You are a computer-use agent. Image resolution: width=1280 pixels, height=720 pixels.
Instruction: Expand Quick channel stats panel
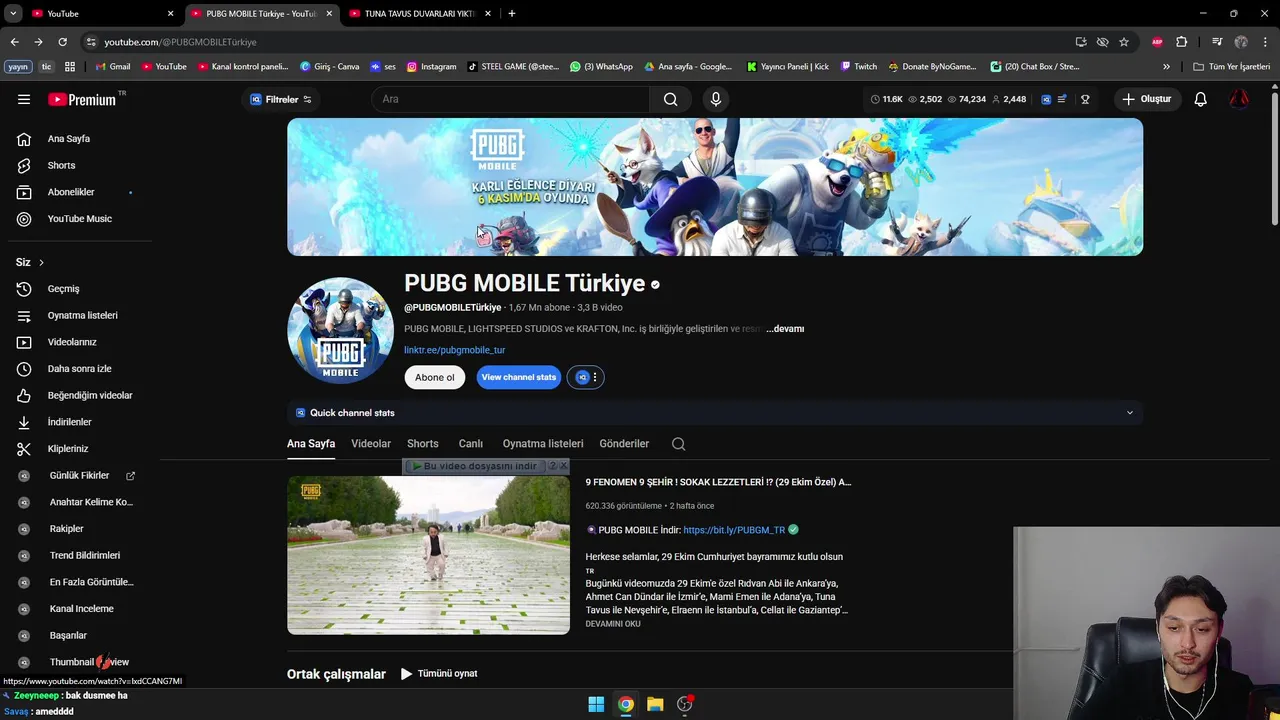coord(1130,413)
